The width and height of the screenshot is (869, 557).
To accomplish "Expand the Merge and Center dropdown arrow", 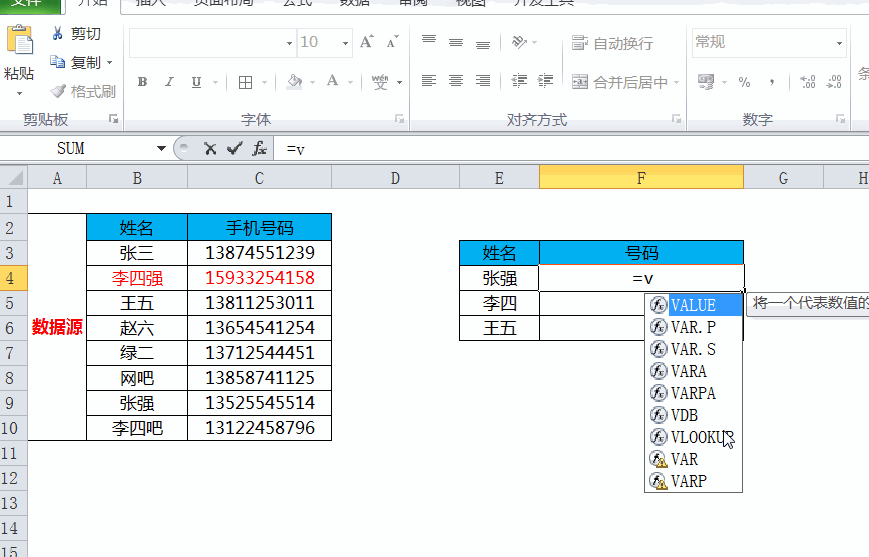I will point(677,83).
